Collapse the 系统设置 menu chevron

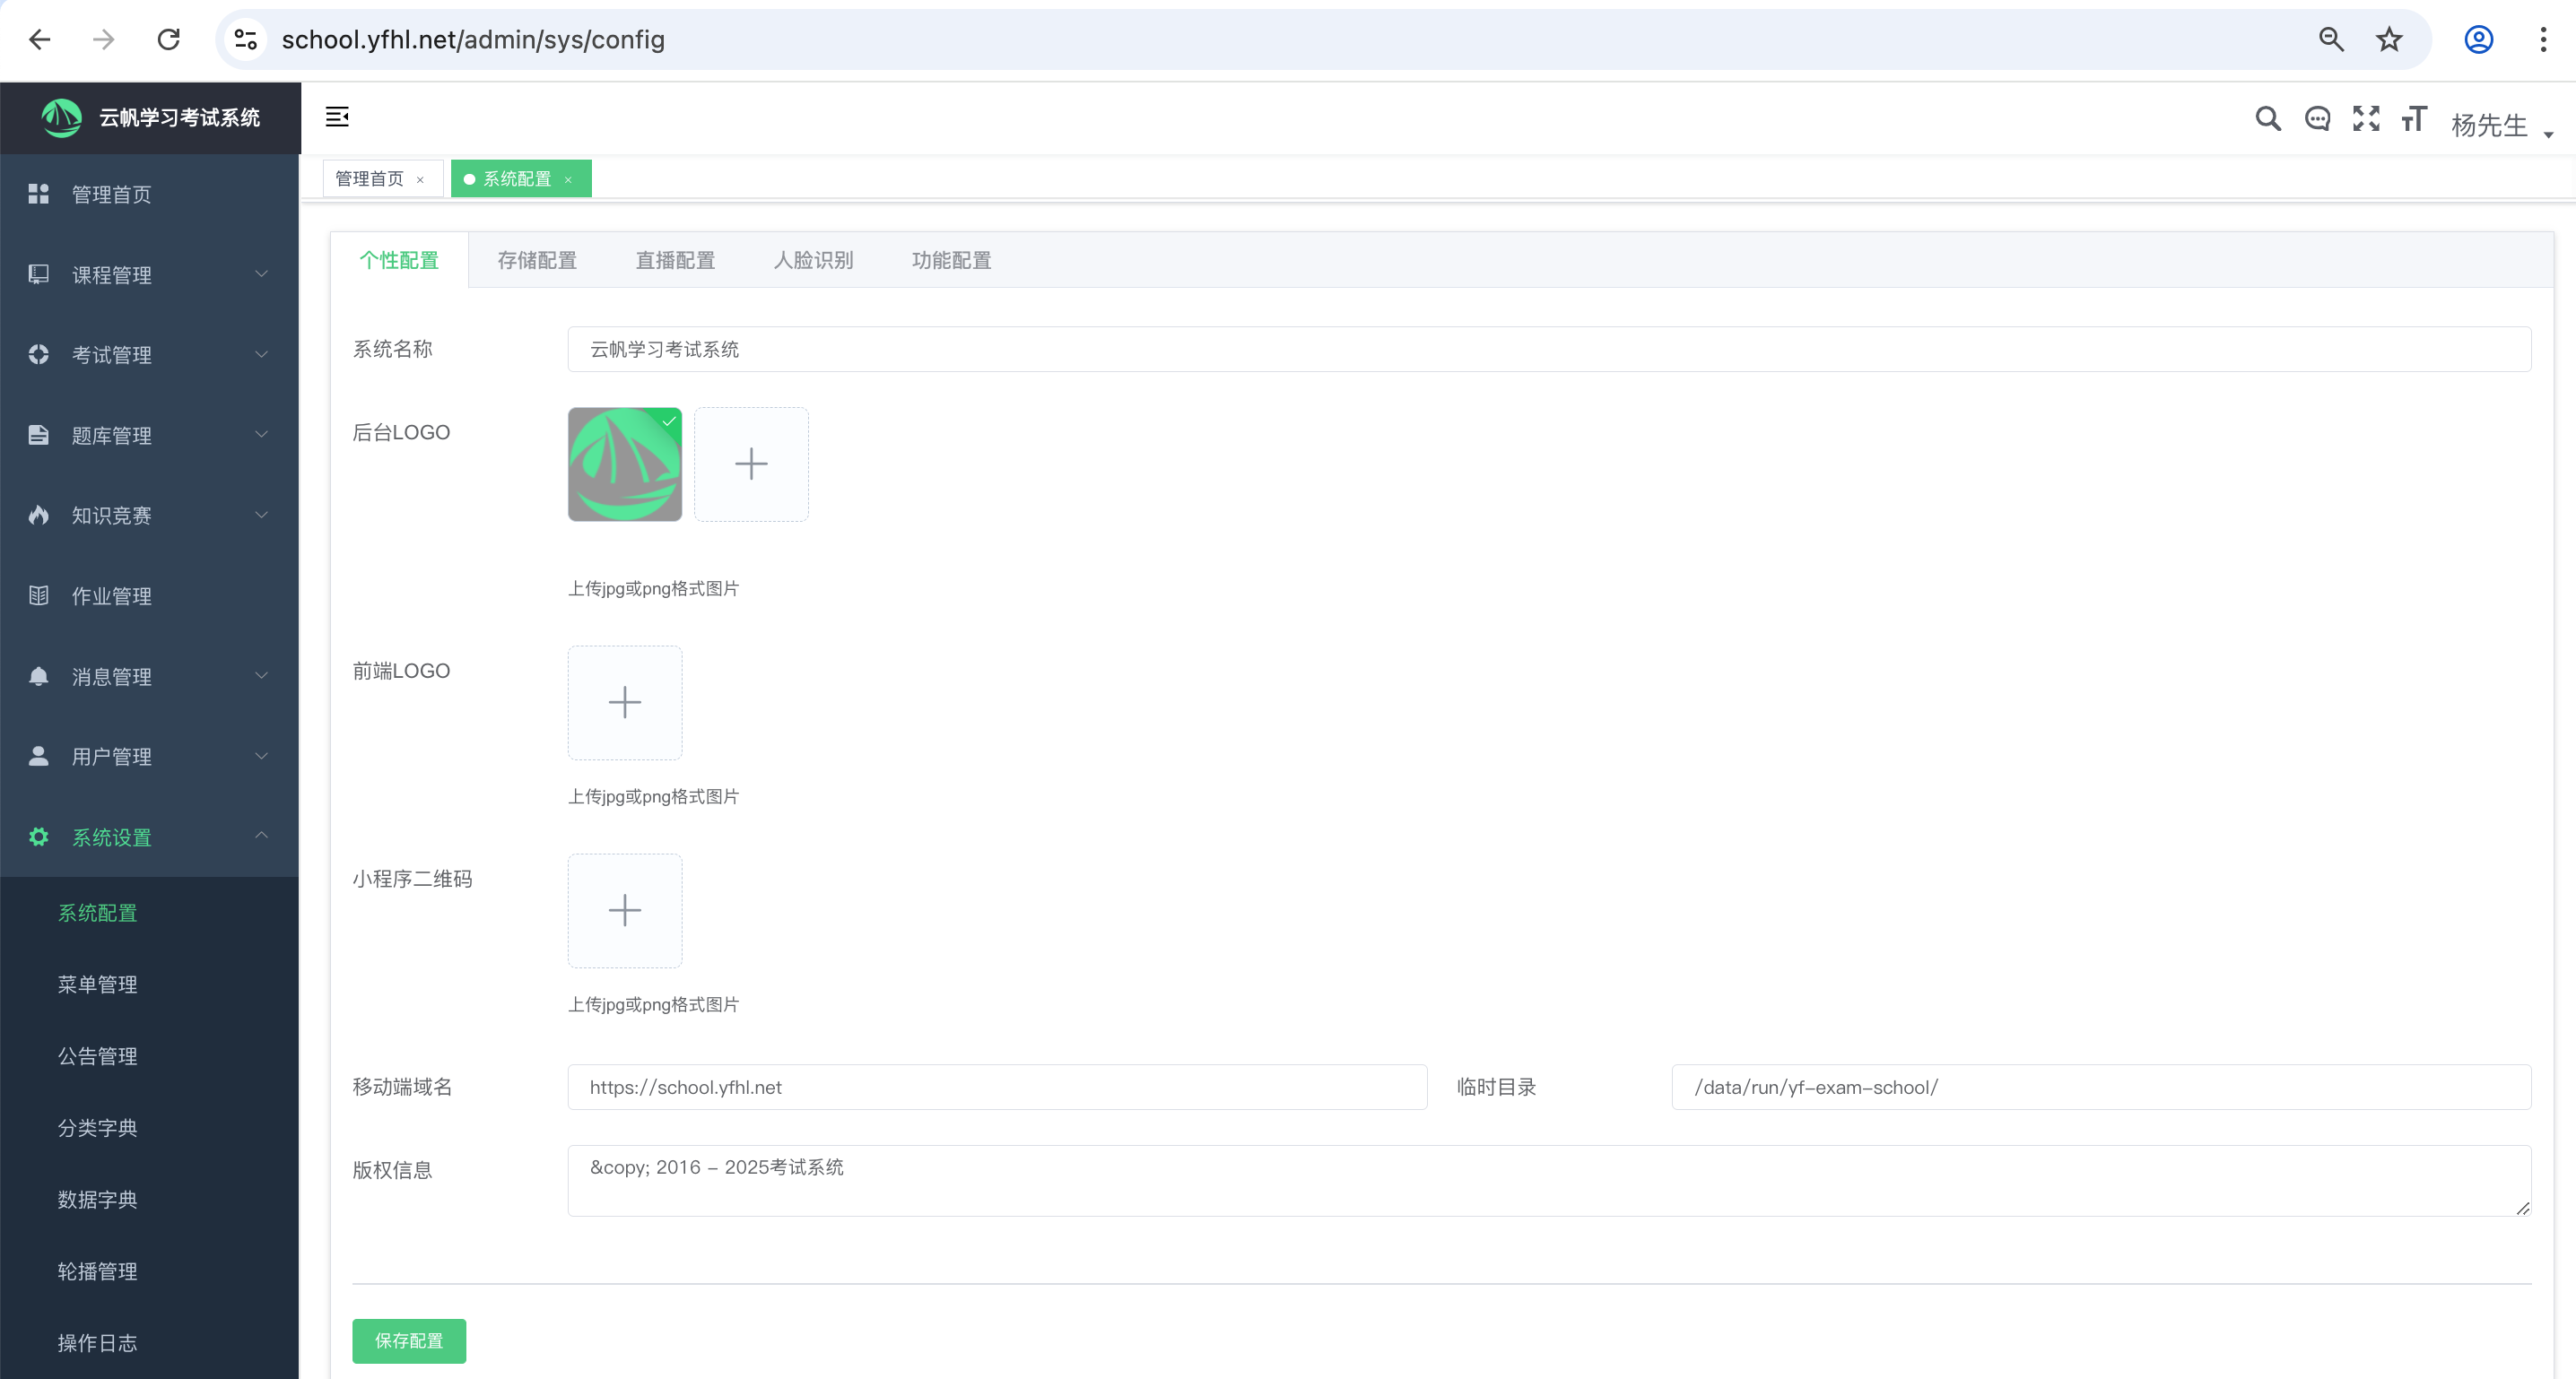point(262,836)
